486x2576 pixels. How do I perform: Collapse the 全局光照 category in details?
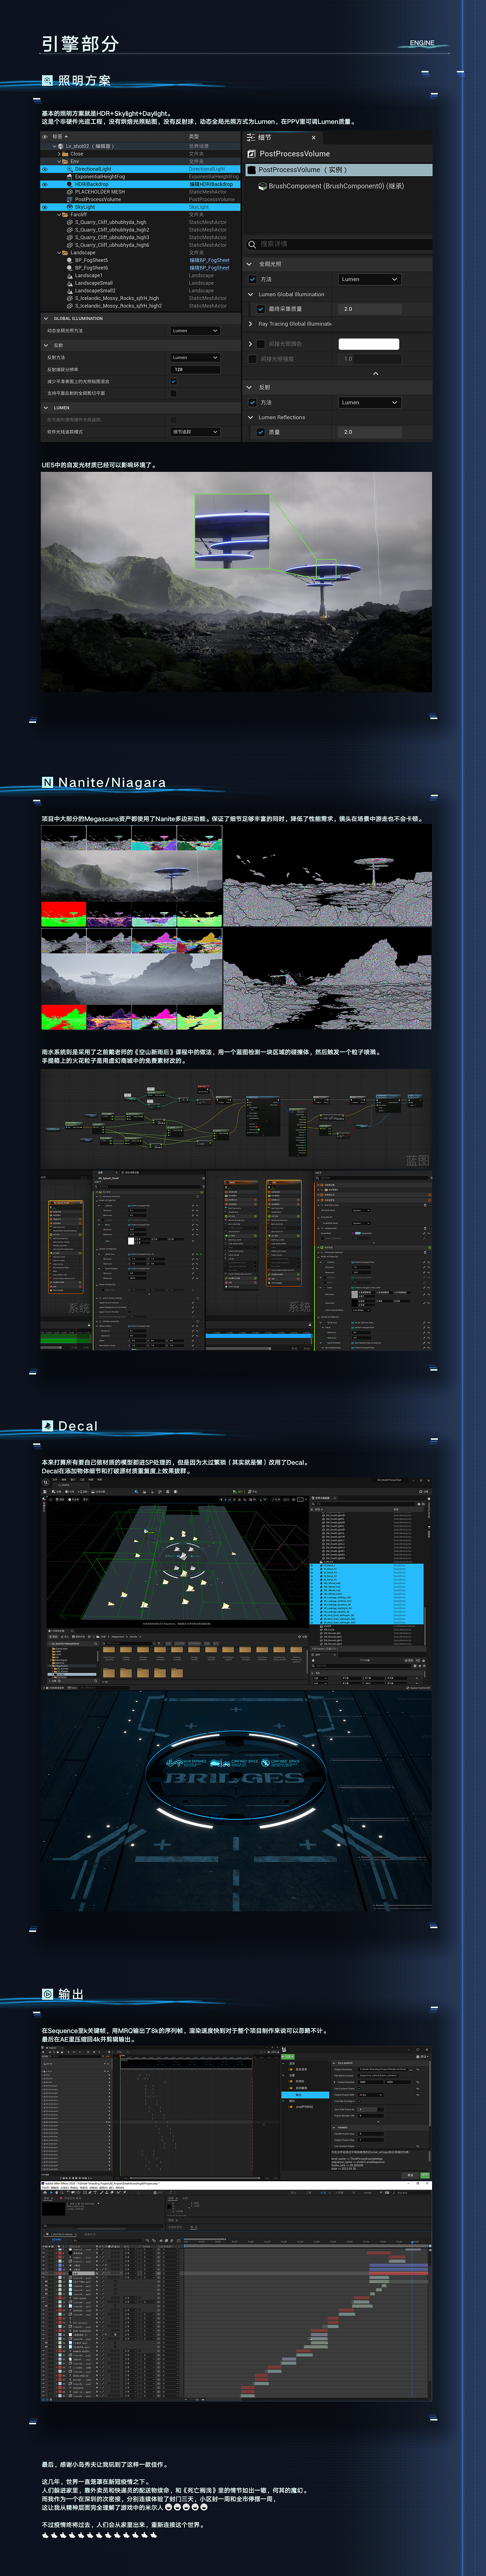249,264
